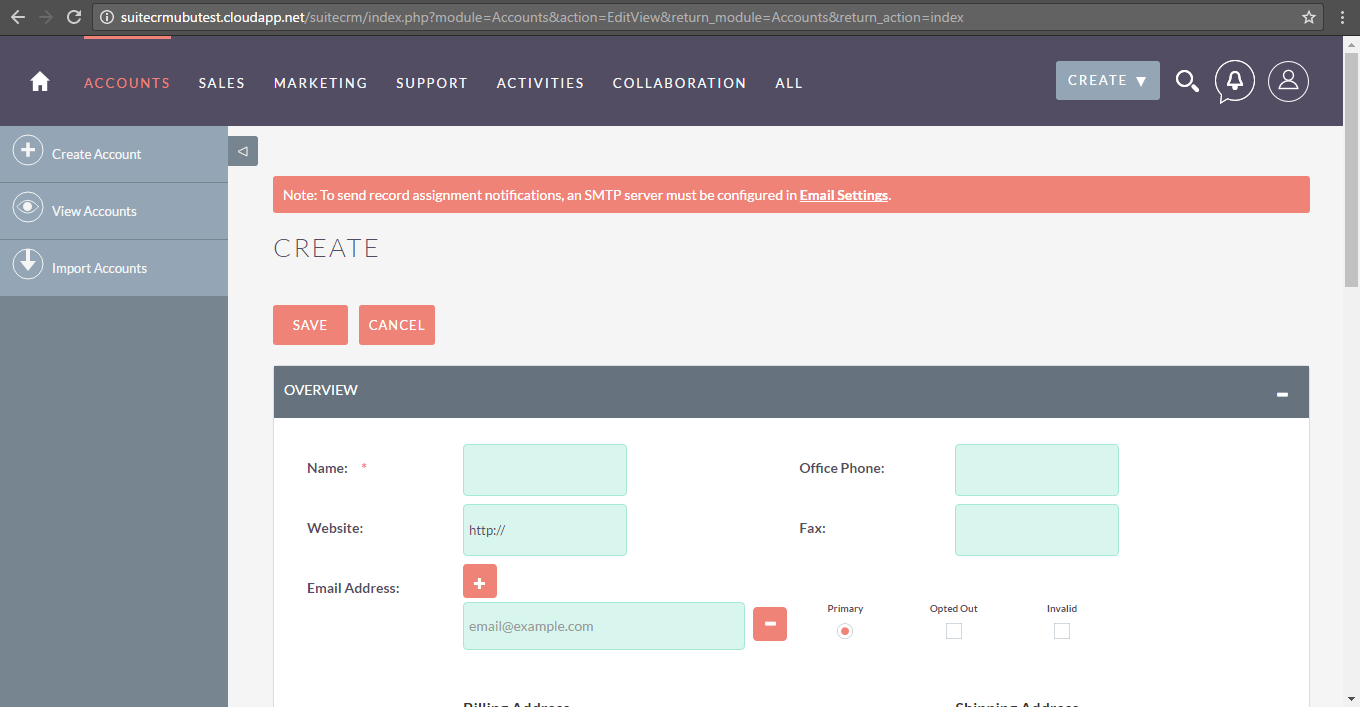Screen dimensions: 1360x707
Task: Click the Import Accounts arrow icon
Action: point(27,265)
